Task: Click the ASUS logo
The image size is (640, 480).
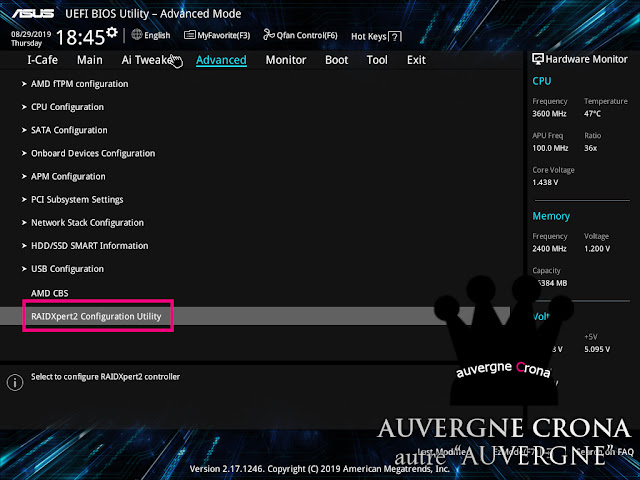Action: coord(33,13)
